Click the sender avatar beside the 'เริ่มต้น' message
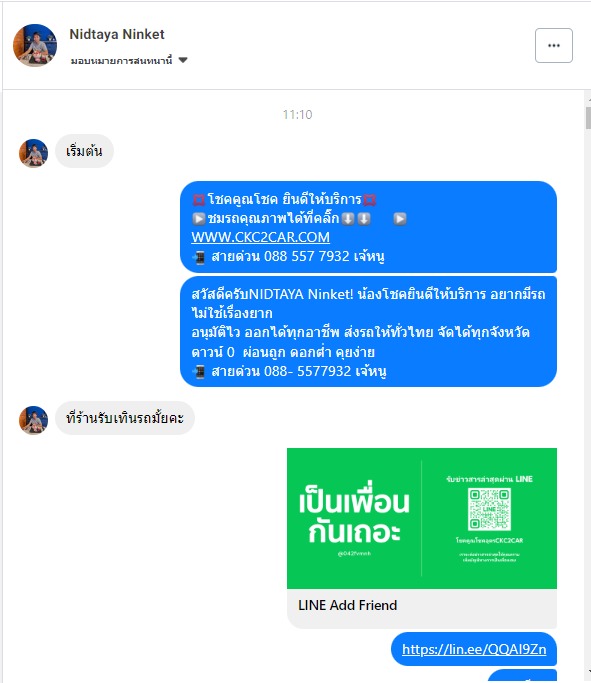Screen dimensions: 591x683 pos(34,153)
